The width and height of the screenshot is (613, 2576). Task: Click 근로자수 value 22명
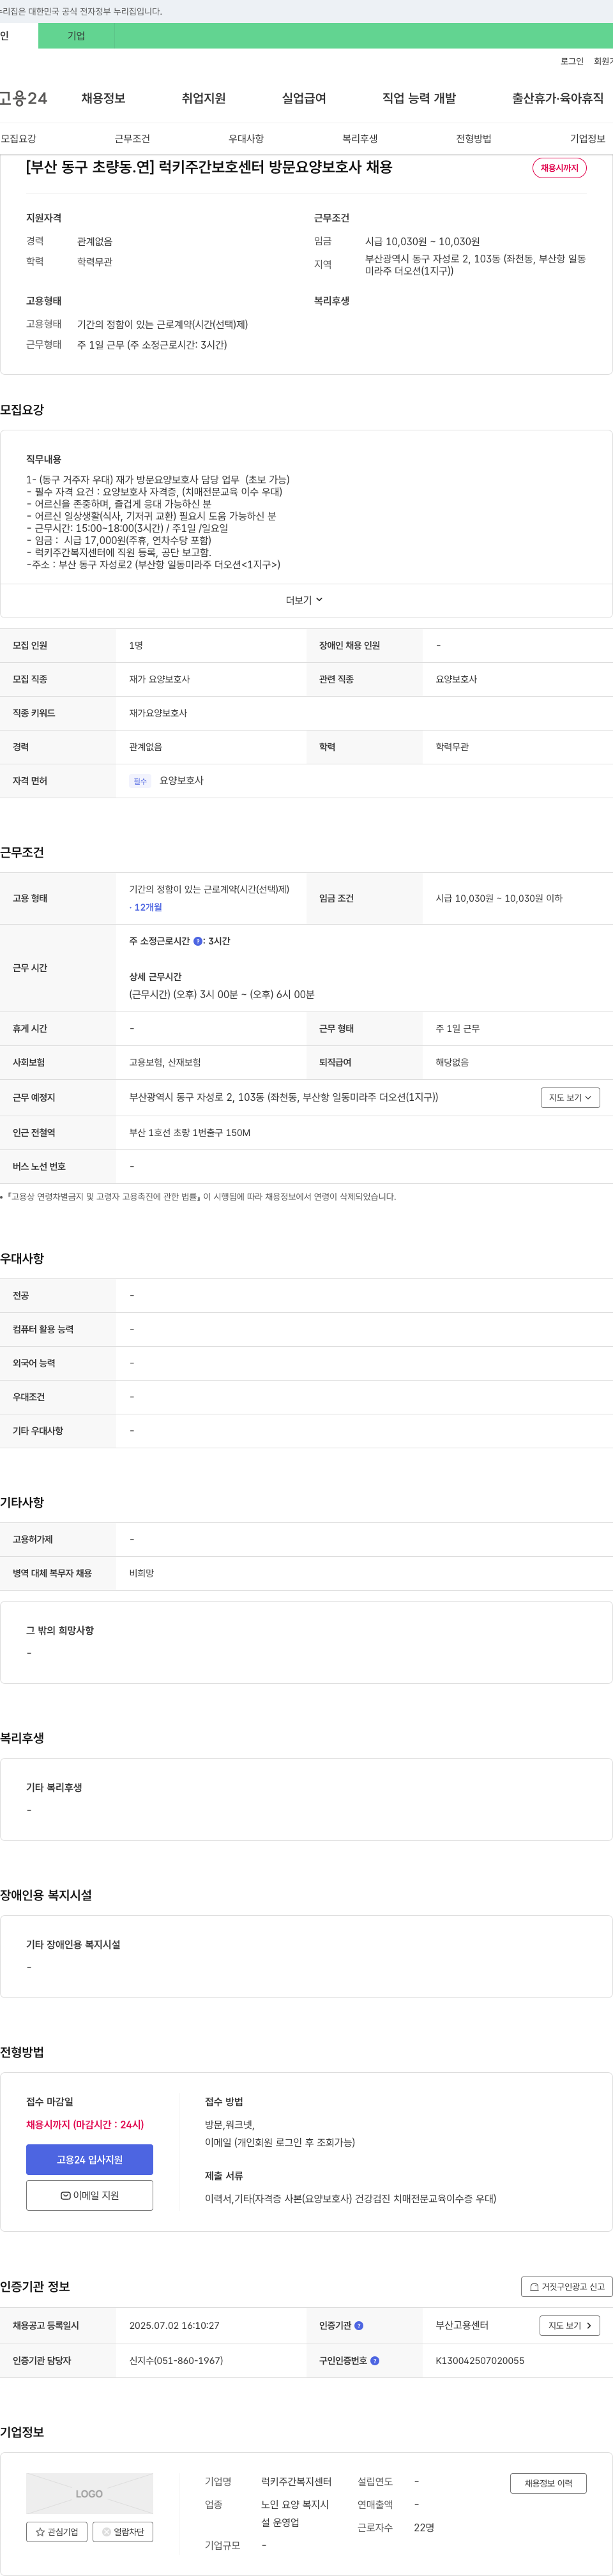click(424, 2527)
